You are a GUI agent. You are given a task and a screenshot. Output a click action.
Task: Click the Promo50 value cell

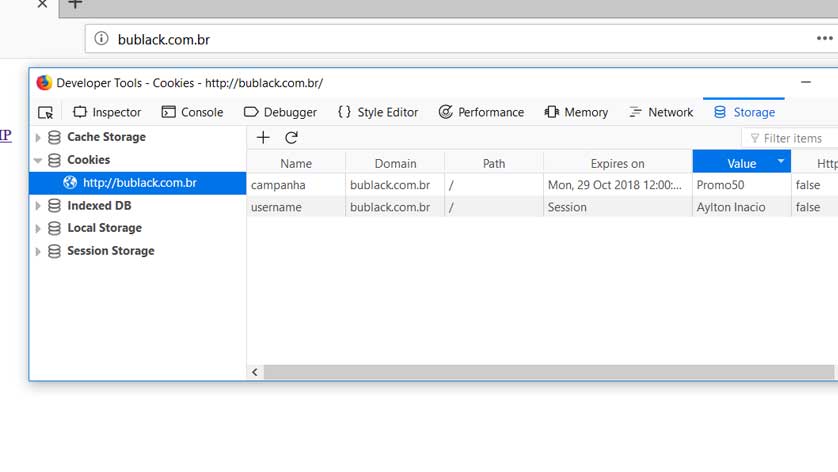coord(742,185)
